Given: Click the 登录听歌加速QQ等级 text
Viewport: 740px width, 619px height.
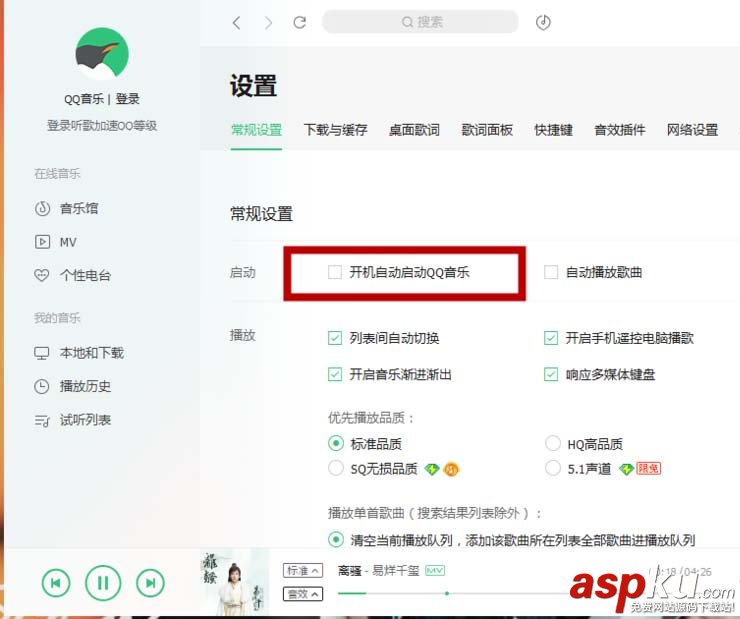Looking at the screenshot, I should [102, 125].
